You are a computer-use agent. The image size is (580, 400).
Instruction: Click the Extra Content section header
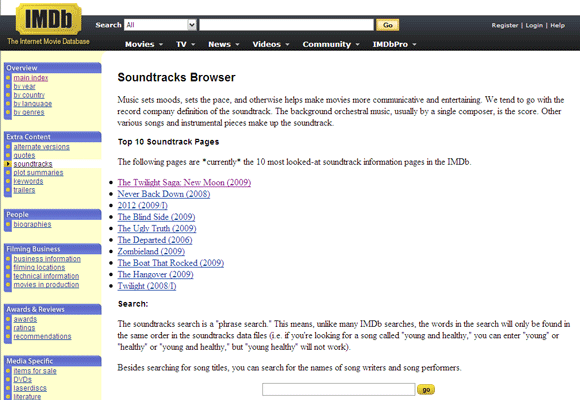(53, 137)
